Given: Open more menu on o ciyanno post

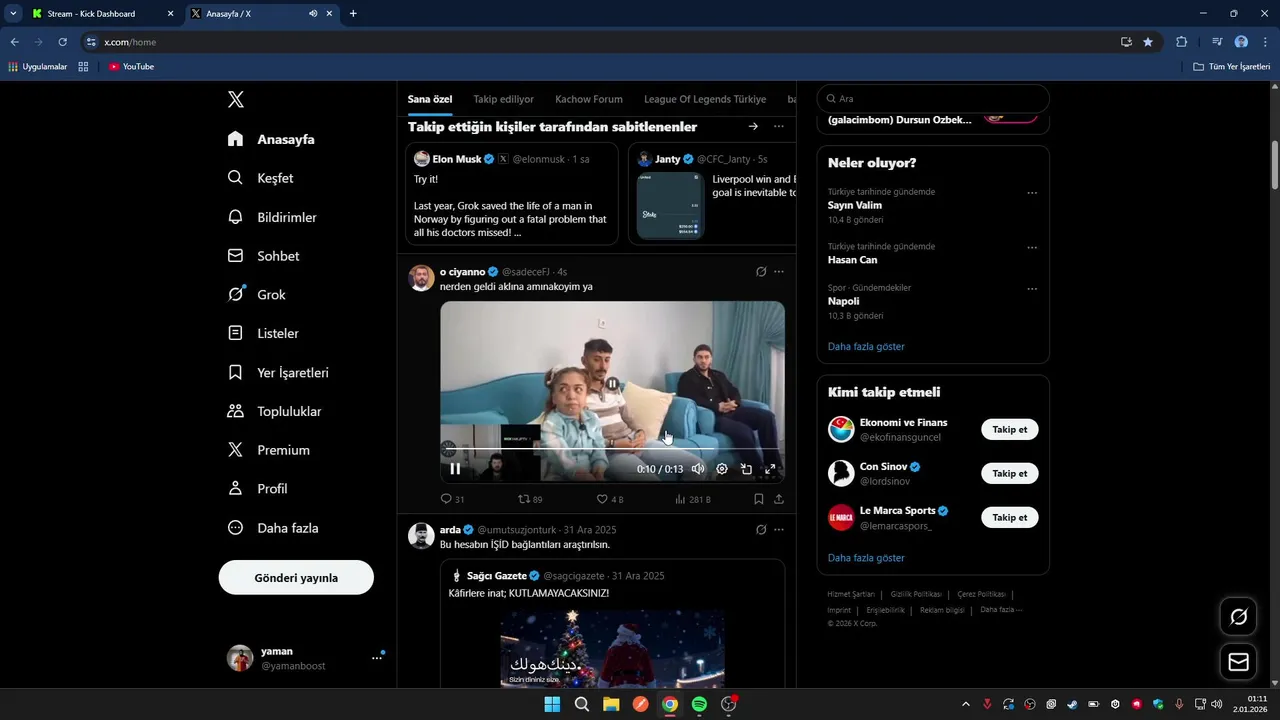Looking at the screenshot, I should click(779, 271).
